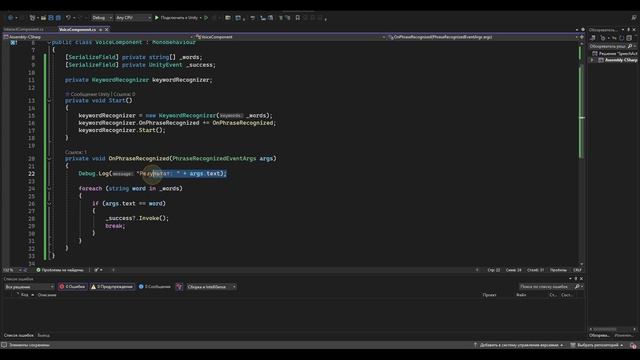Image resolution: width=640 pixels, height=360 pixels.
Task: Close the VoiceComponent.cs tab
Action: (107, 30)
